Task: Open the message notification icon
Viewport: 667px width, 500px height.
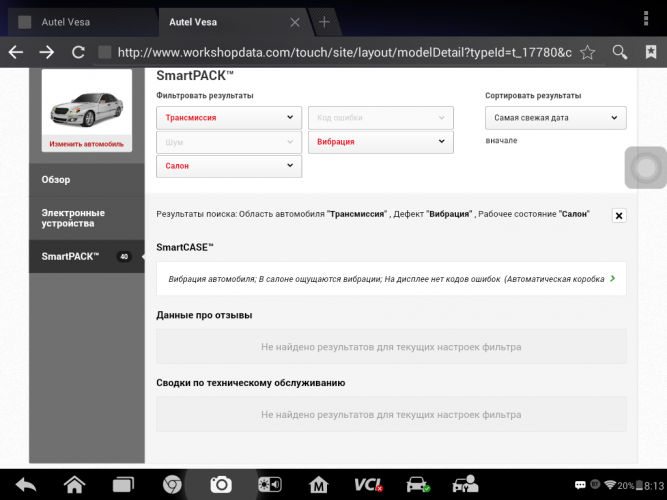Action: click(x=580, y=486)
